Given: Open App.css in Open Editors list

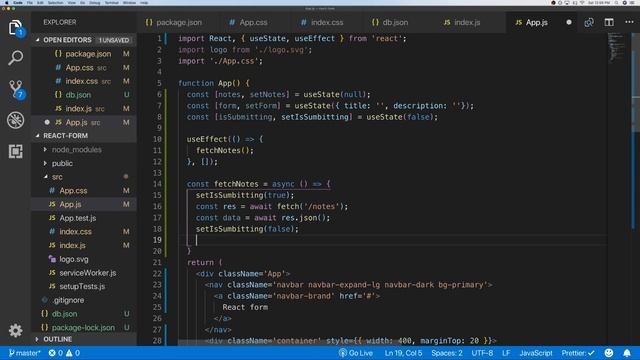Looking at the screenshot, I should click(x=85, y=67).
